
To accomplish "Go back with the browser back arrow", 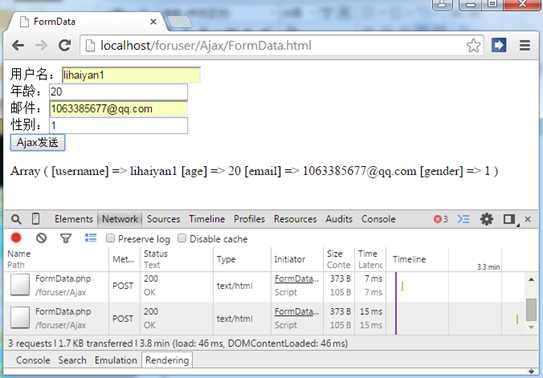I will click(x=18, y=45).
